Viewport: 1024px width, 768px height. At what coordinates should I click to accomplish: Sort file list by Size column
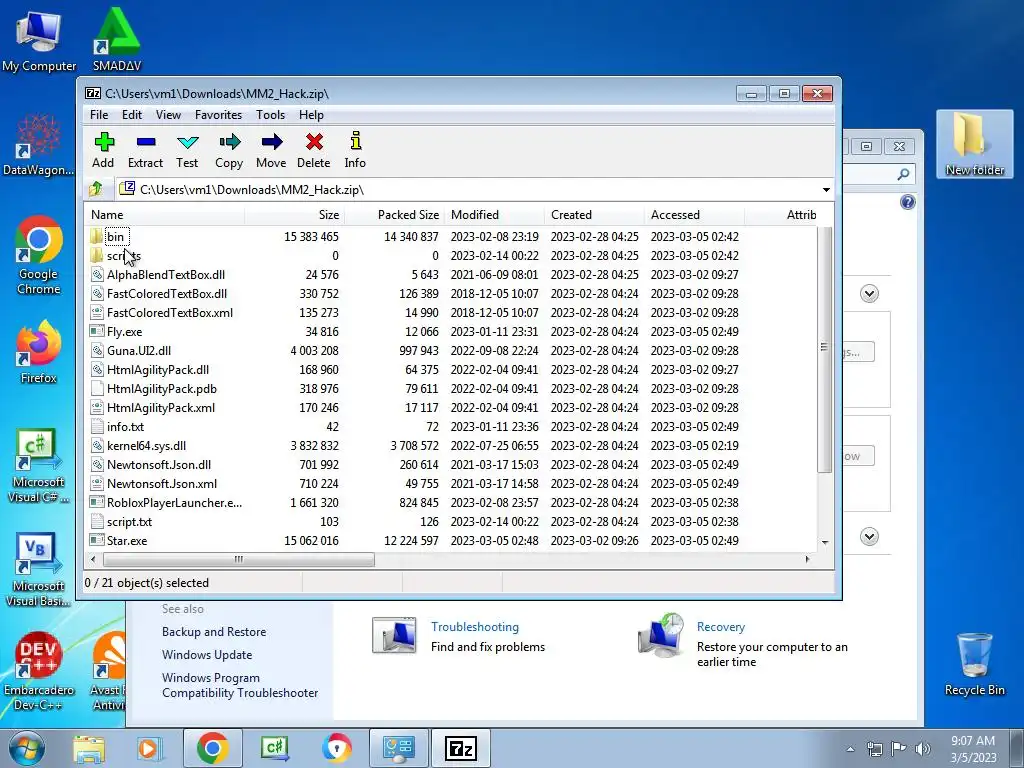(x=295, y=215)
